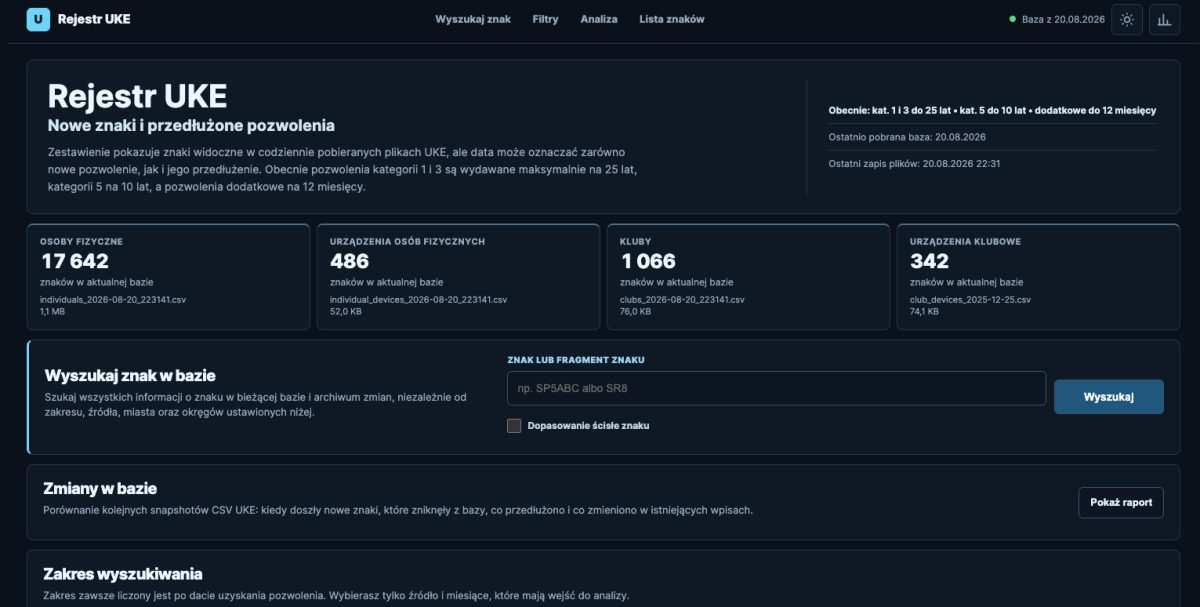The width and height of the screenshot is (1200, 607).
Task: Click the Zakres wyszukiwania heading
Action: [123, 573]
